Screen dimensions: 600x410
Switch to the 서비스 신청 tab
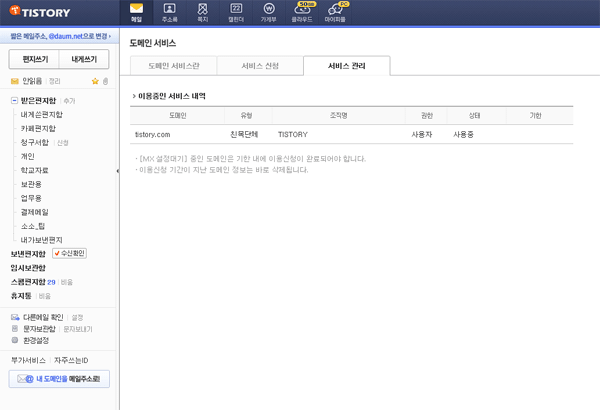(260, 66)
